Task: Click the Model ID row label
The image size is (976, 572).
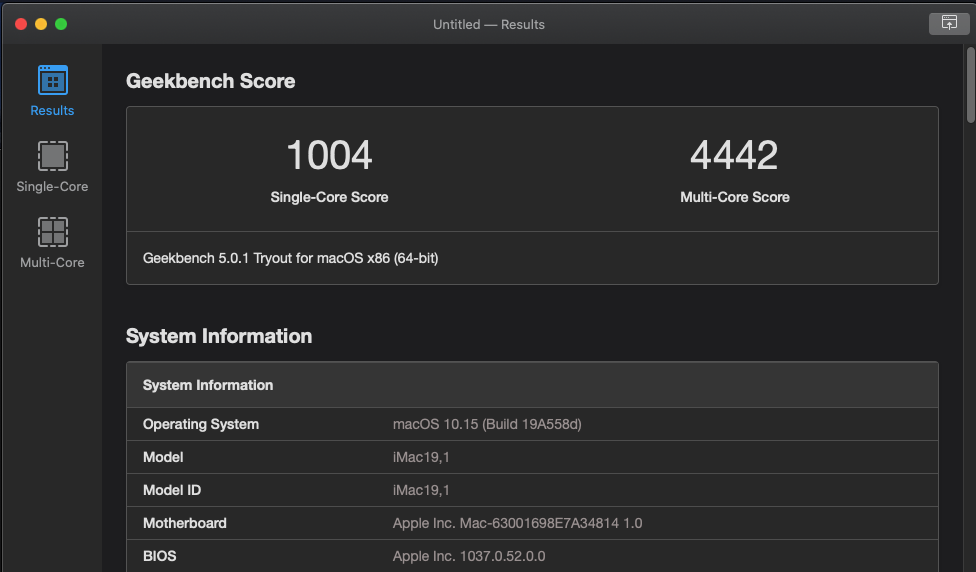Action: 172,490
